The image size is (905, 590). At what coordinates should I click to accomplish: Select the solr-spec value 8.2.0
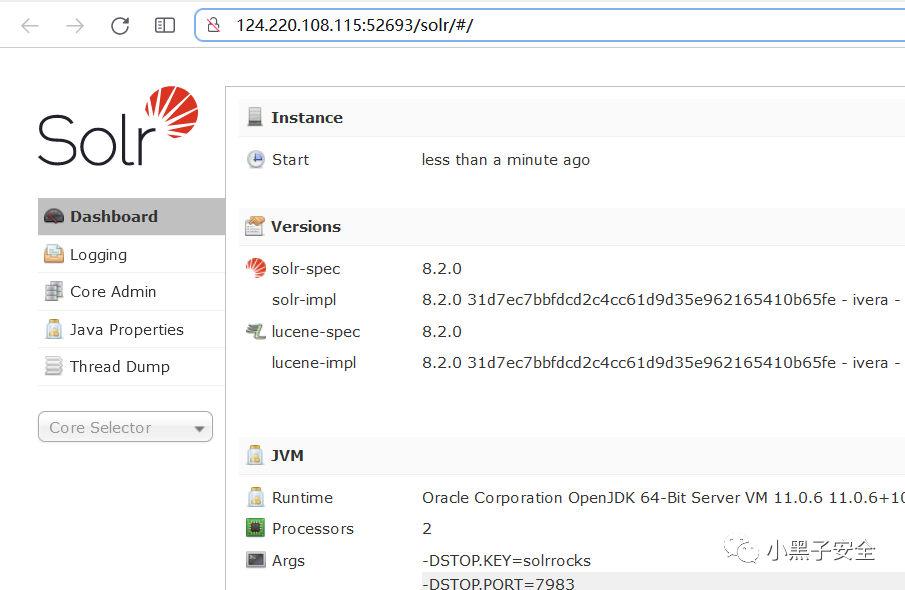[x=442, y=269]
